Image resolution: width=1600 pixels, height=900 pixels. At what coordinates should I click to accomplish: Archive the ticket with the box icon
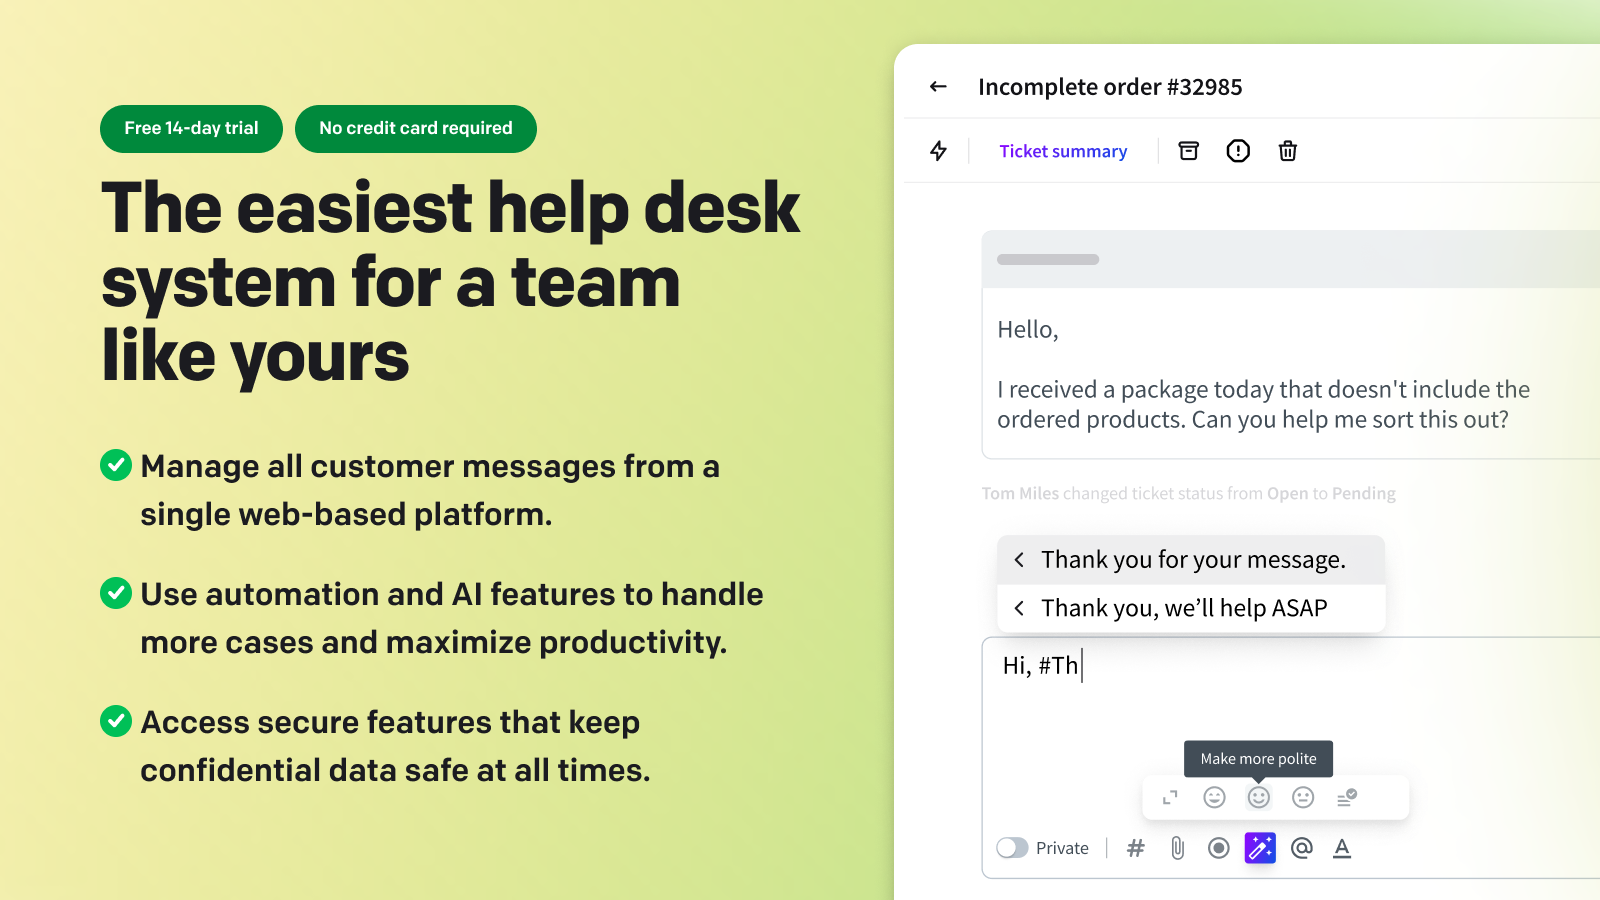coord(1188,151)
